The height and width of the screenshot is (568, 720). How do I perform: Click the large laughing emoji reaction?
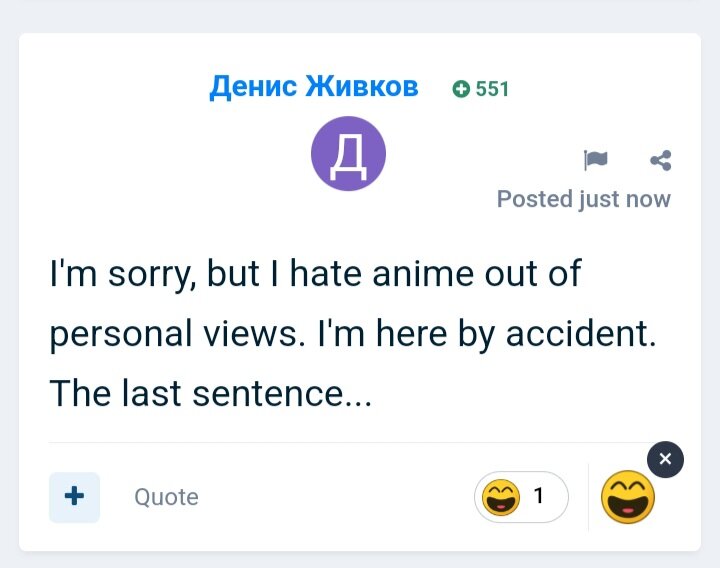628,497
